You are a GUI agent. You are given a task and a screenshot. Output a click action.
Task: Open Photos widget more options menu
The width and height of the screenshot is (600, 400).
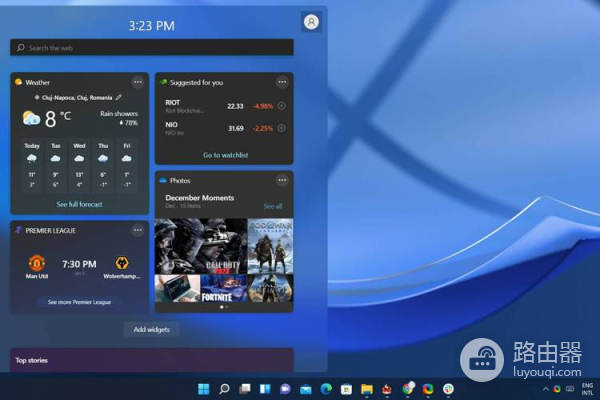click(282, 180)
